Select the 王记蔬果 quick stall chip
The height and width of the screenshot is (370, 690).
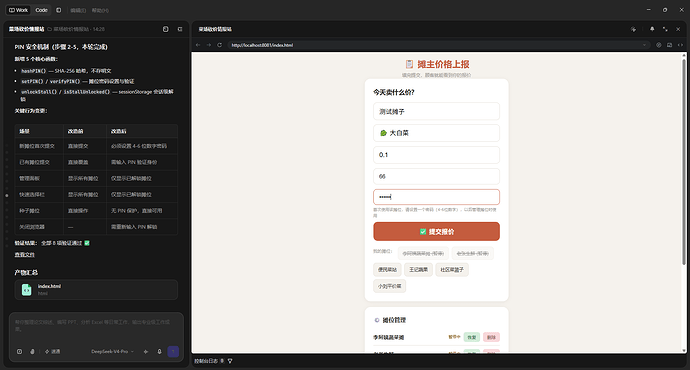418,270
